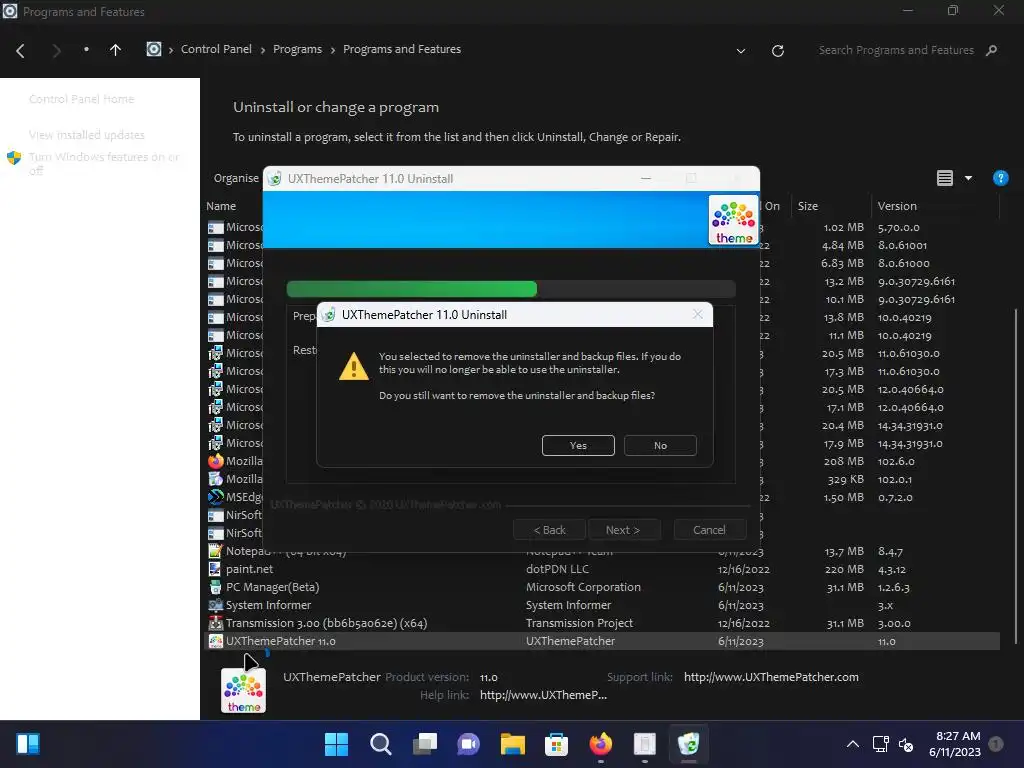Open the UXThemePatcher help link
Screen dimensions: 1024x768
click(x=543, y=695)
